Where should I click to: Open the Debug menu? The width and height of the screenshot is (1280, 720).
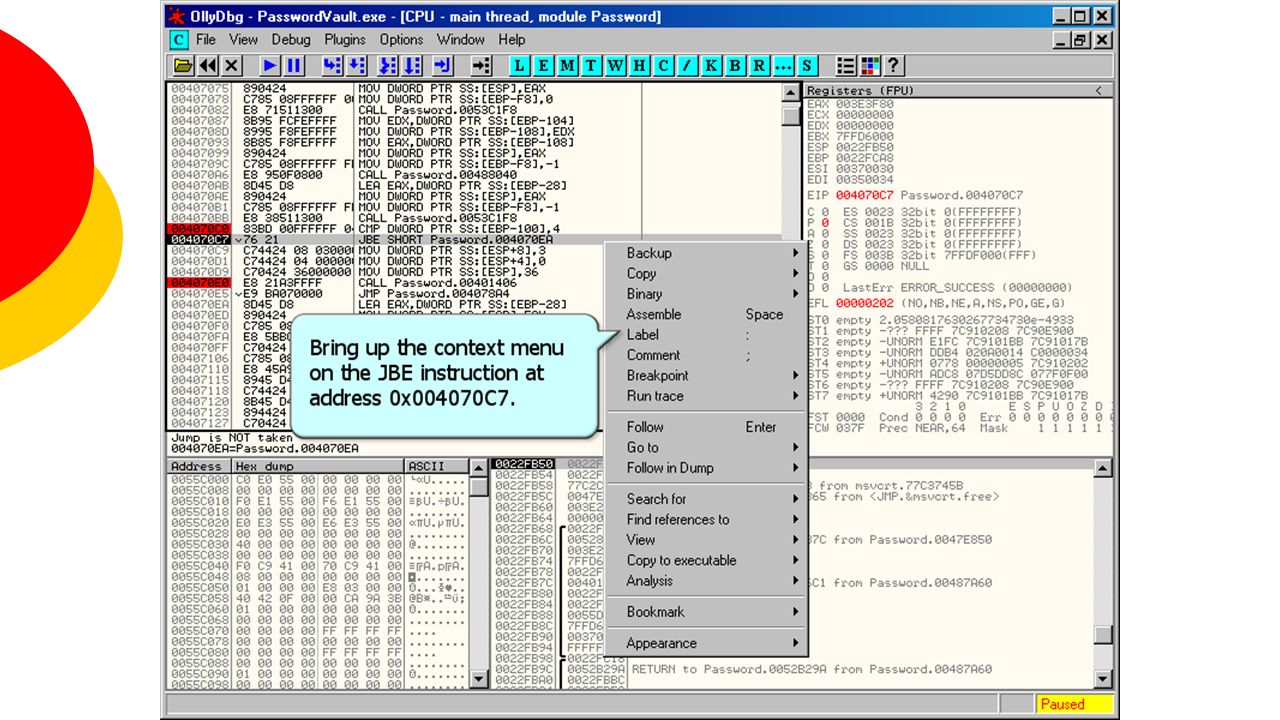click(291, 40)
